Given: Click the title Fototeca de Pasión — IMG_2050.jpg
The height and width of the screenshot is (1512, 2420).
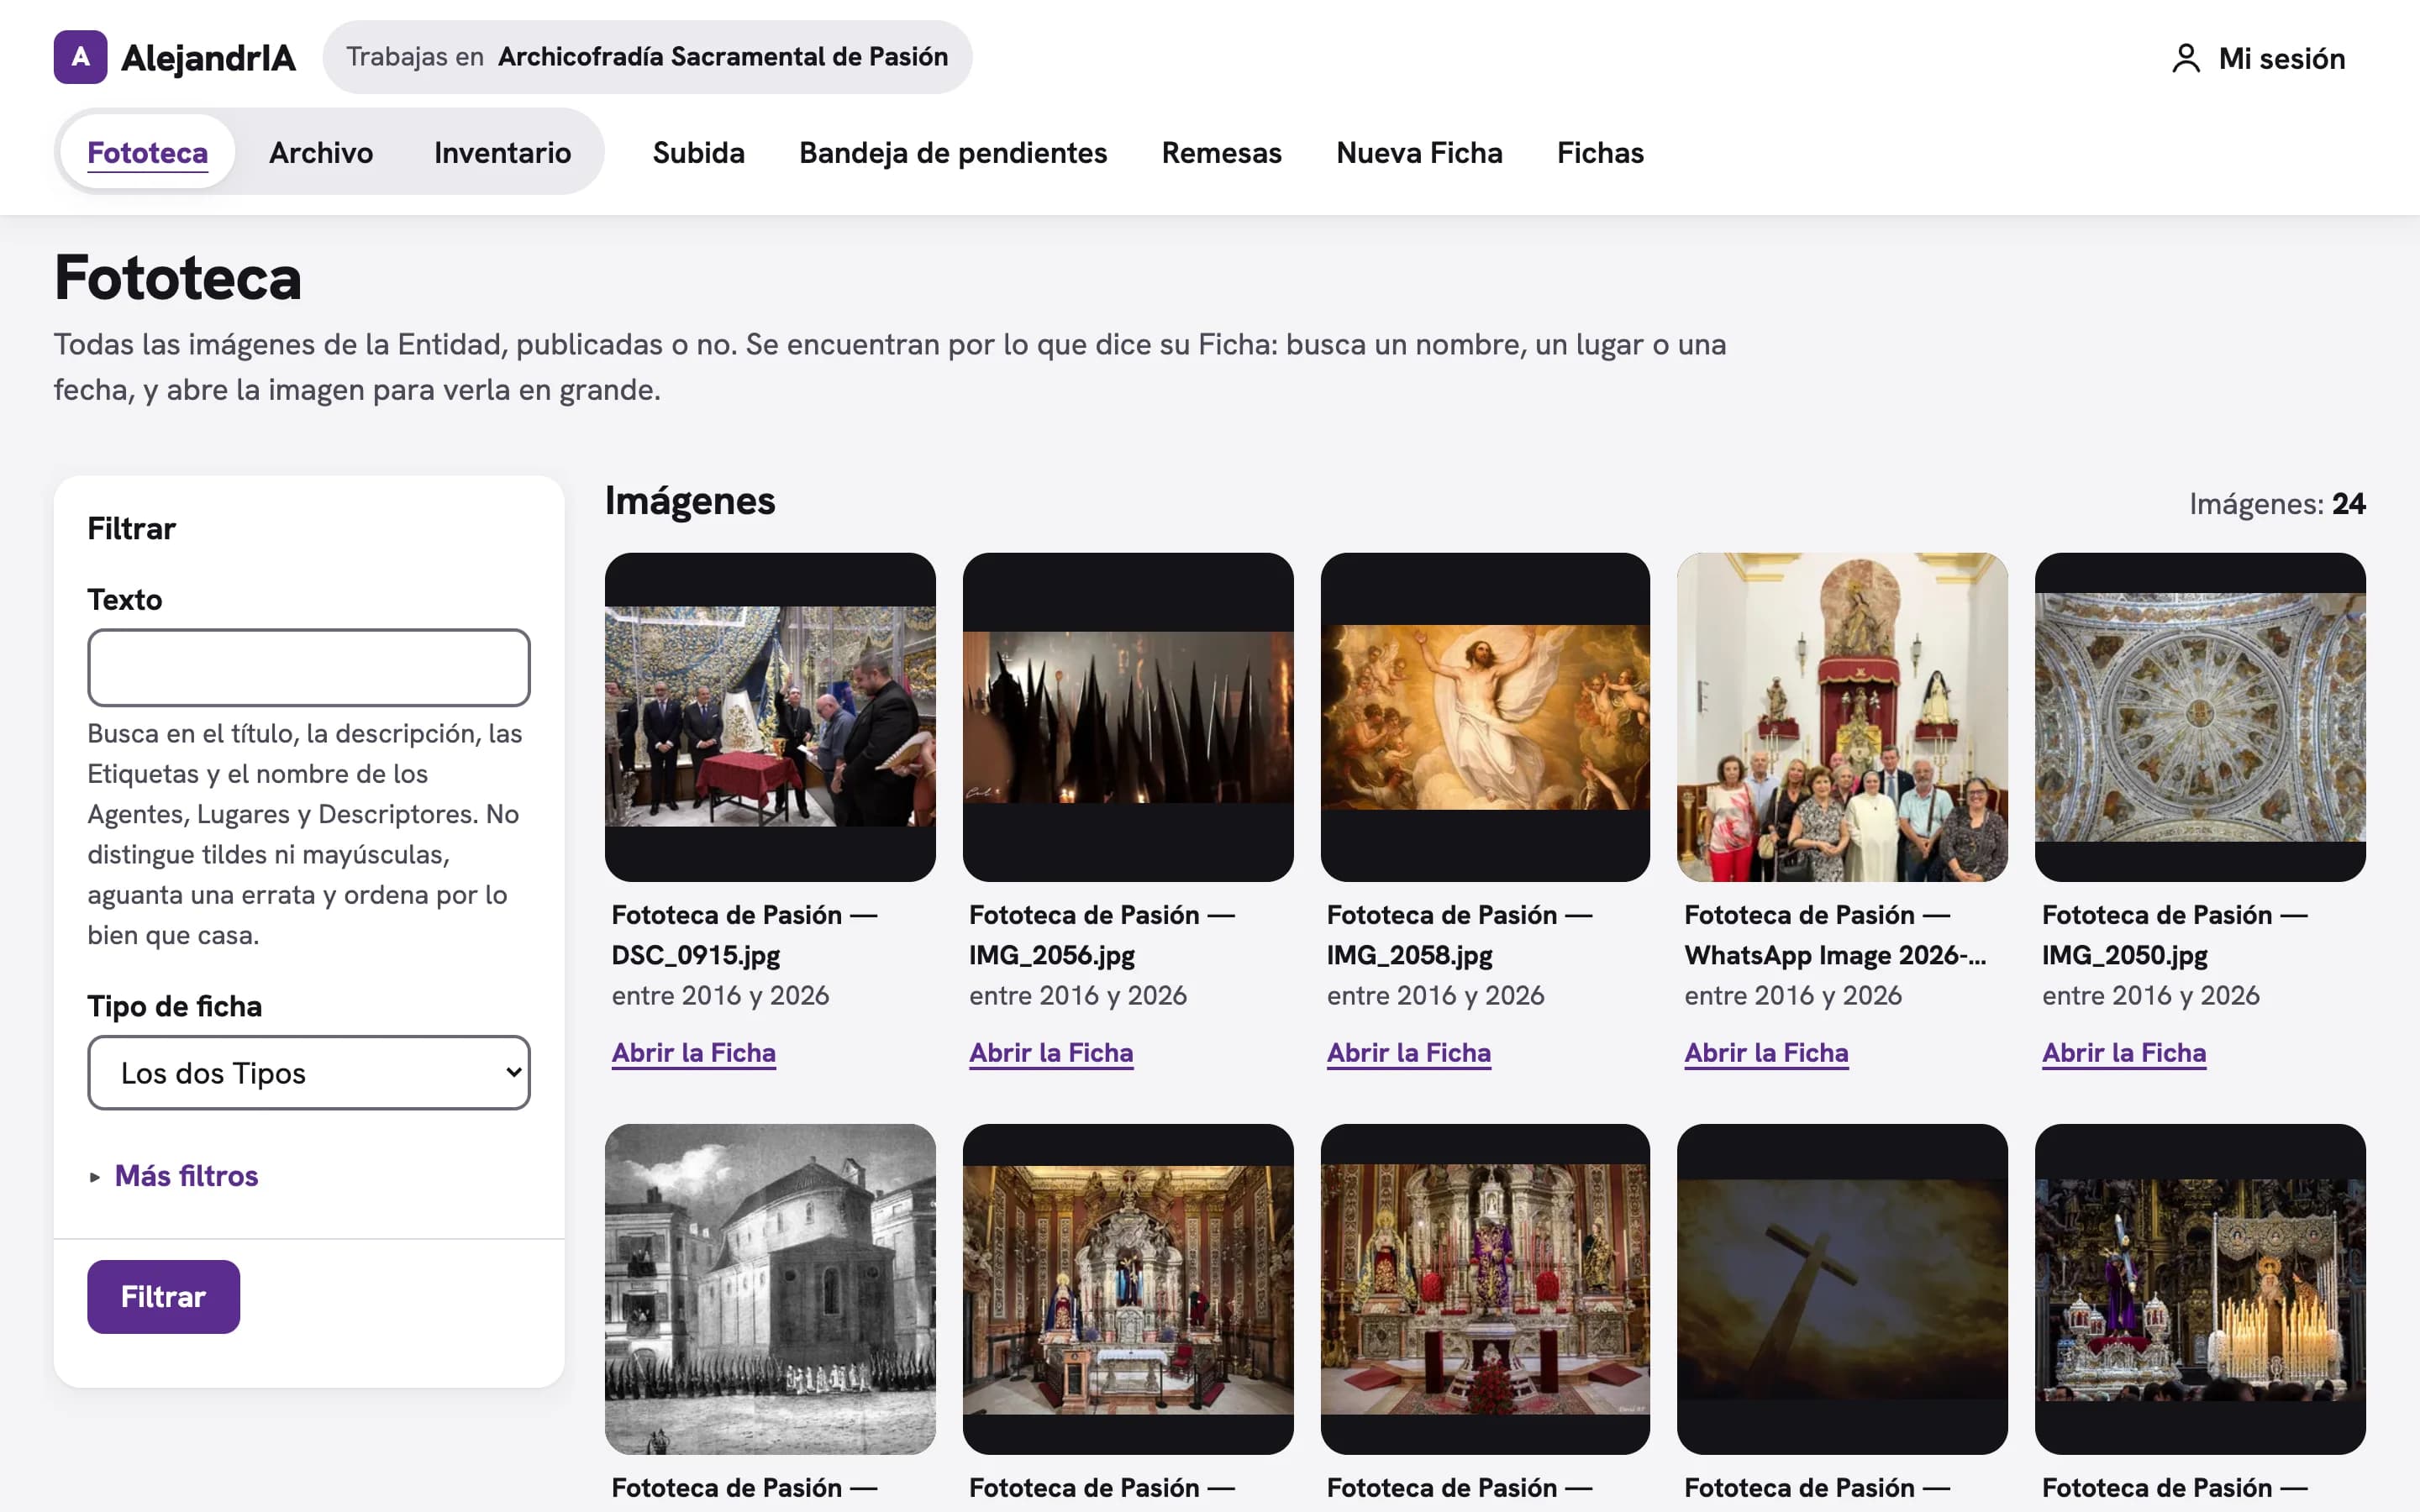Looking at the screenshot, I should [x=2175, y=935].
